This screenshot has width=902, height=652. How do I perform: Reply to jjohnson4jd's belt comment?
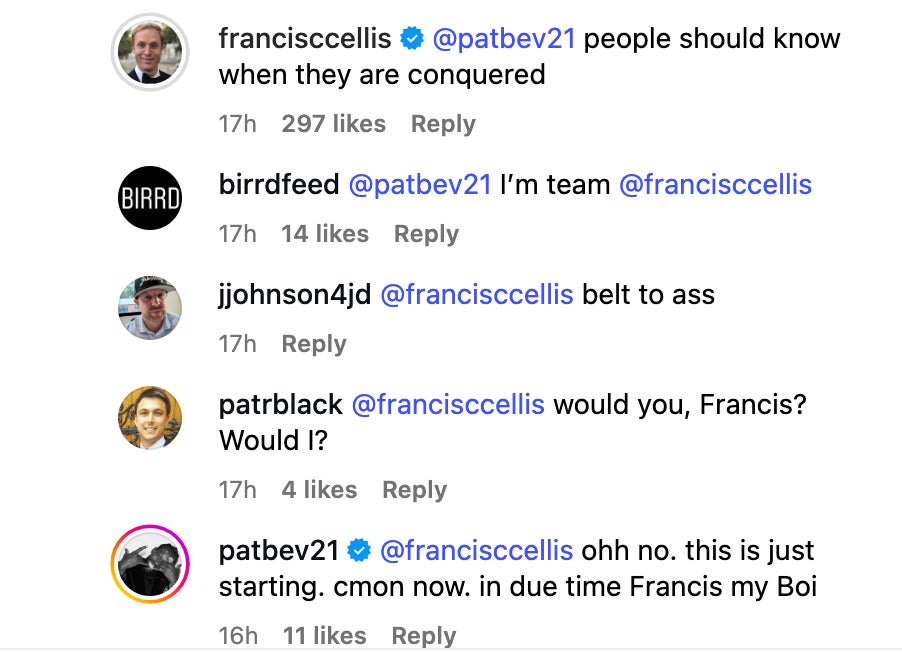(x=313, y=344)
